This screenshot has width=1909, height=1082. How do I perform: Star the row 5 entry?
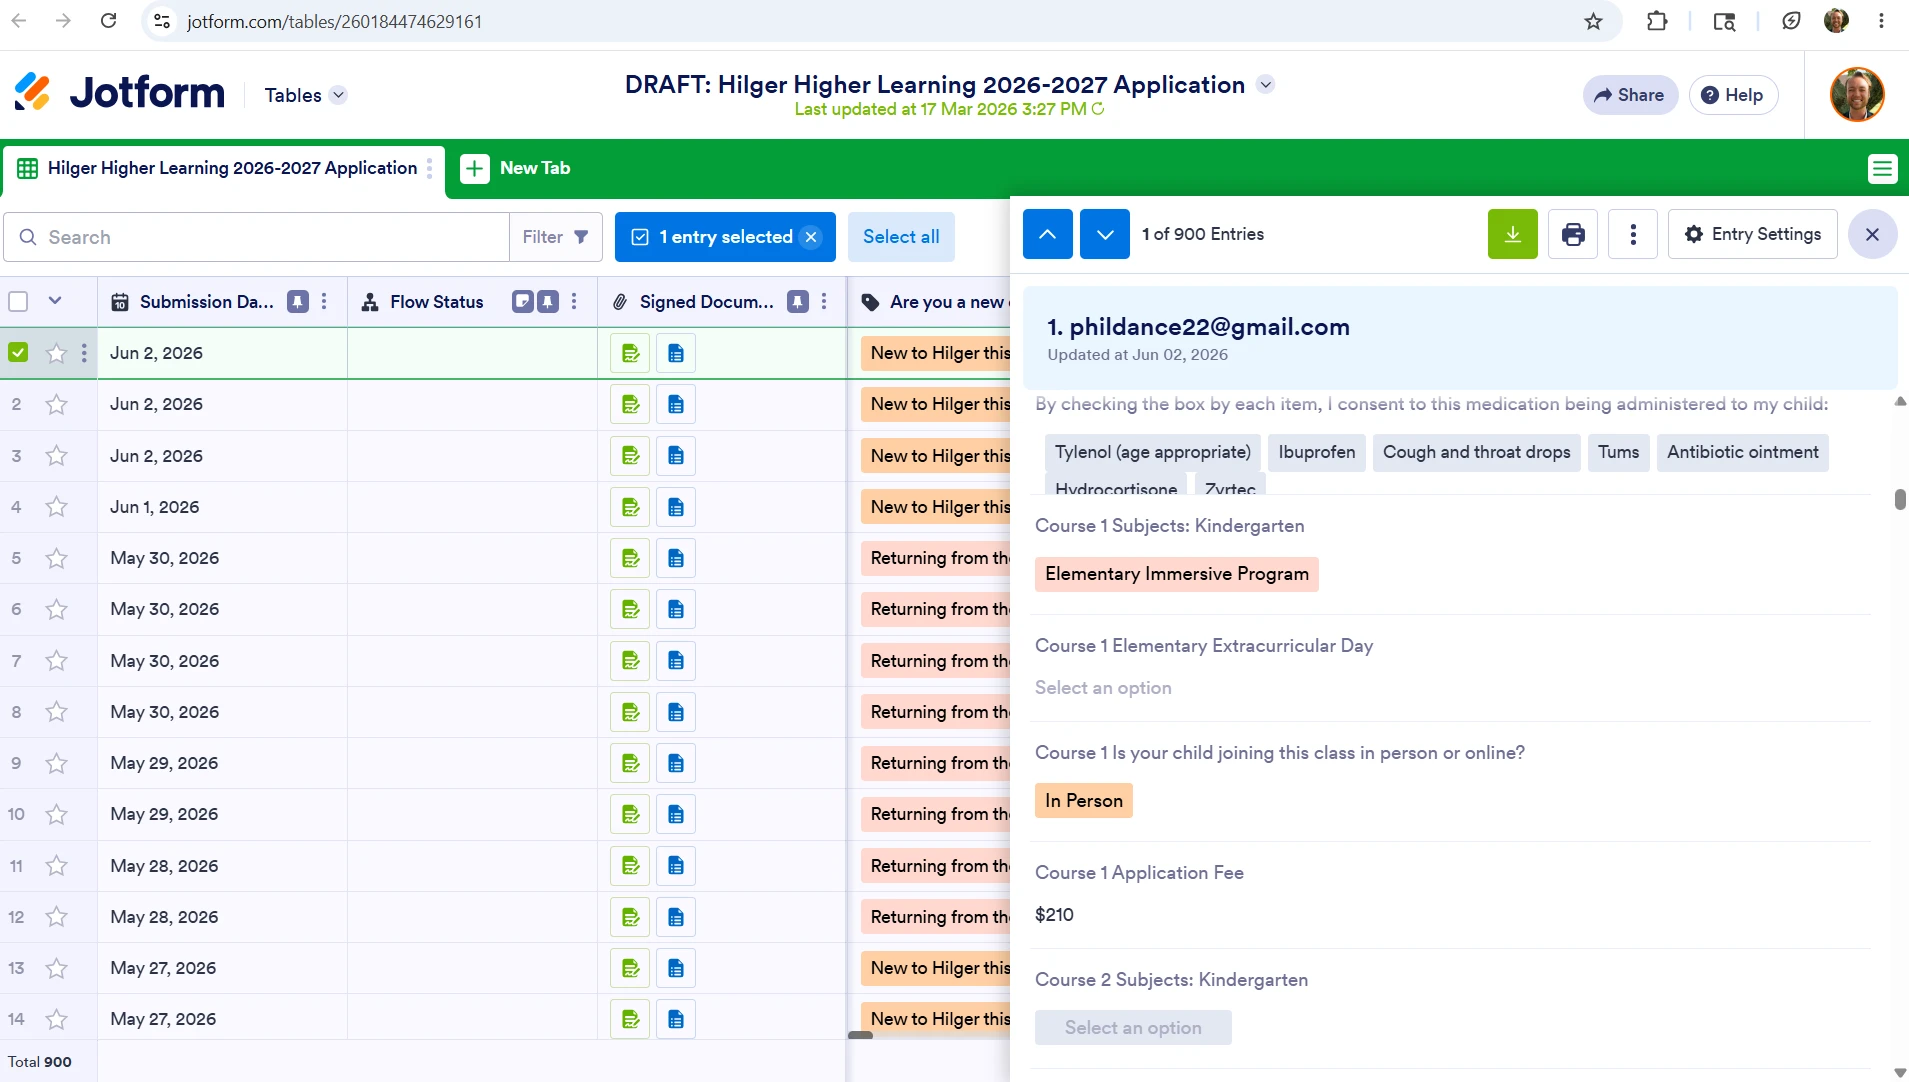(57, 558)
